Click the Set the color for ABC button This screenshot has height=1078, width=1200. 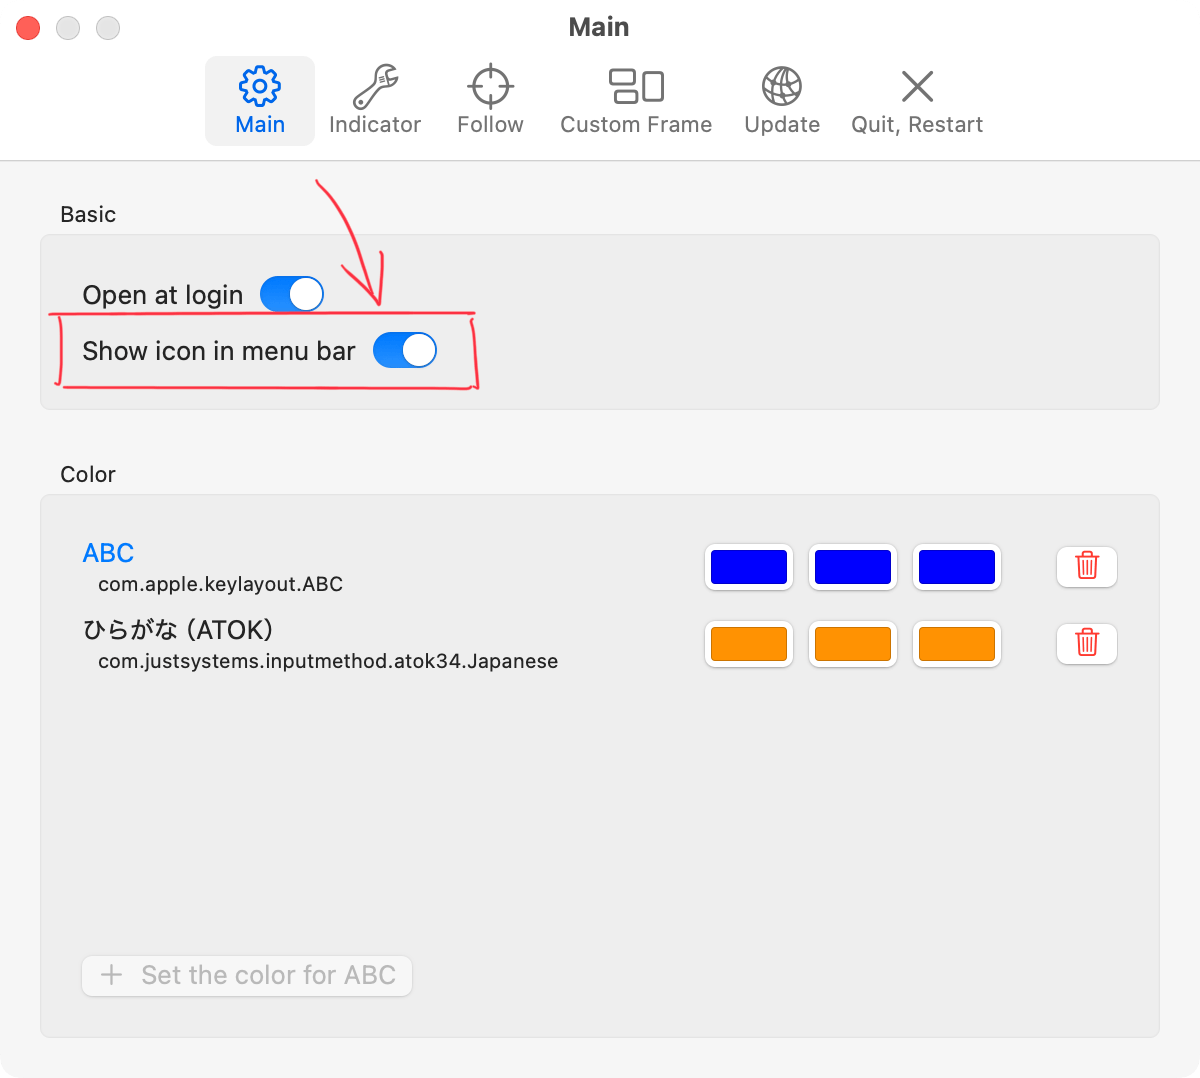(x=246, y=975)
